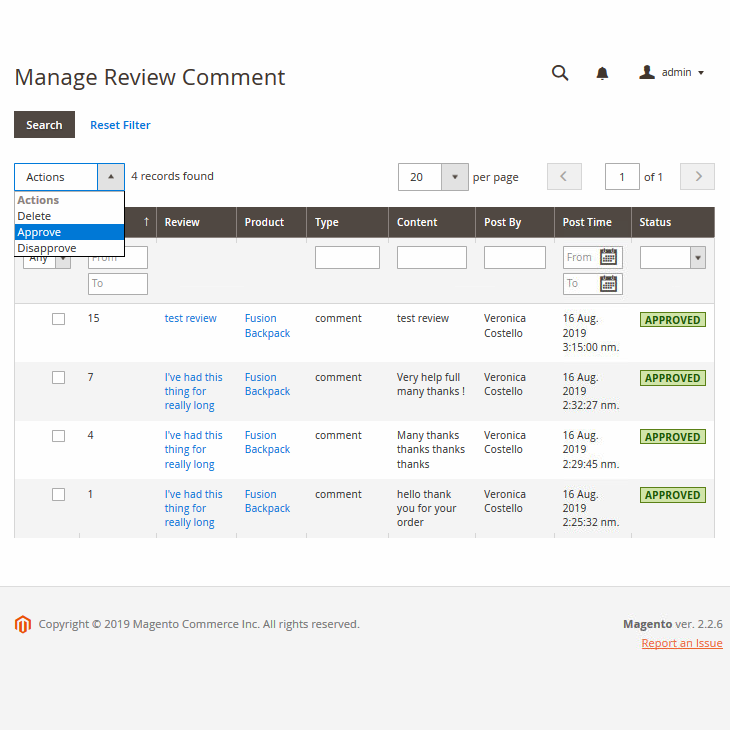Open calendar picker for Post Time To

[608, 284]
